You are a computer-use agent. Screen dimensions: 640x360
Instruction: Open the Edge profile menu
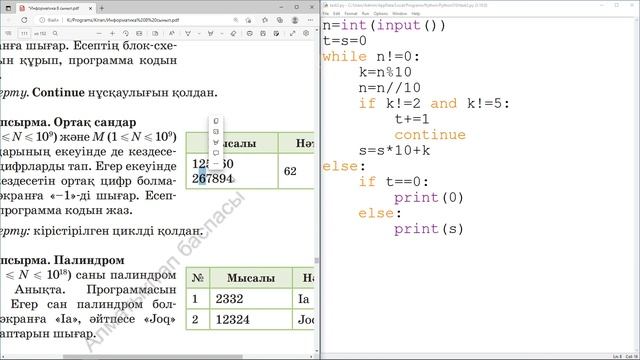coord(295,20)
